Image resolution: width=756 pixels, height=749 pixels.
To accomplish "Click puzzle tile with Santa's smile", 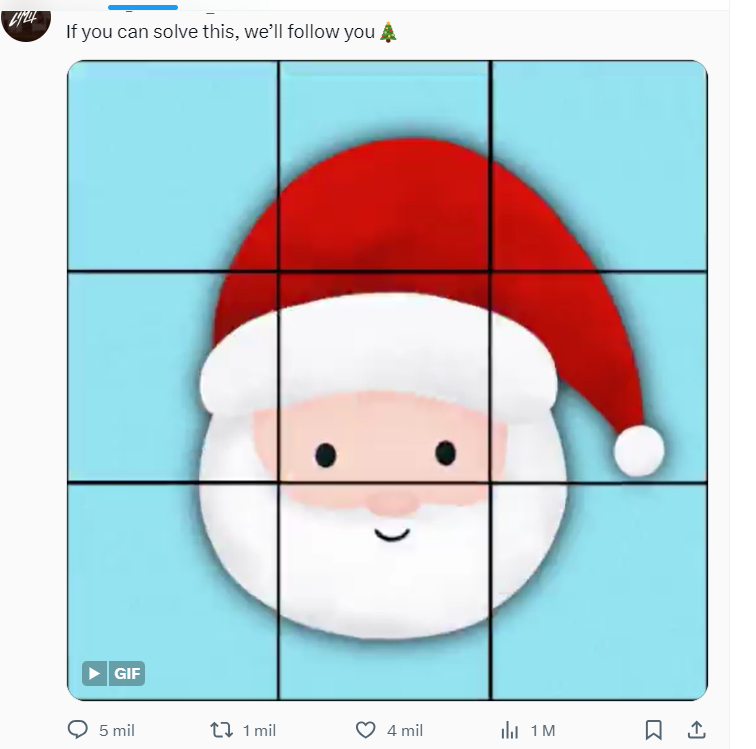I will [x=384, y=591].
